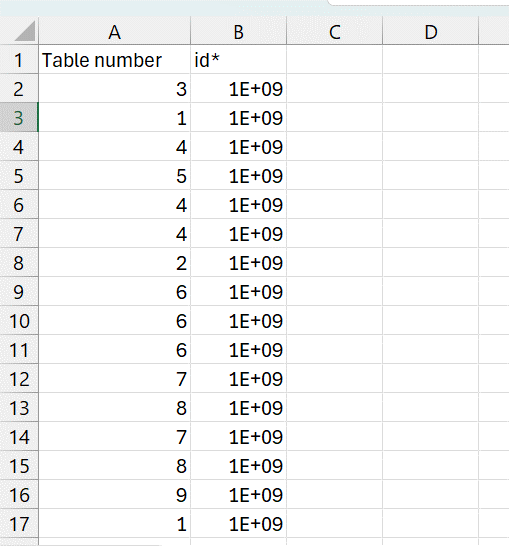Select row 16 header

[x=19, y=495]
